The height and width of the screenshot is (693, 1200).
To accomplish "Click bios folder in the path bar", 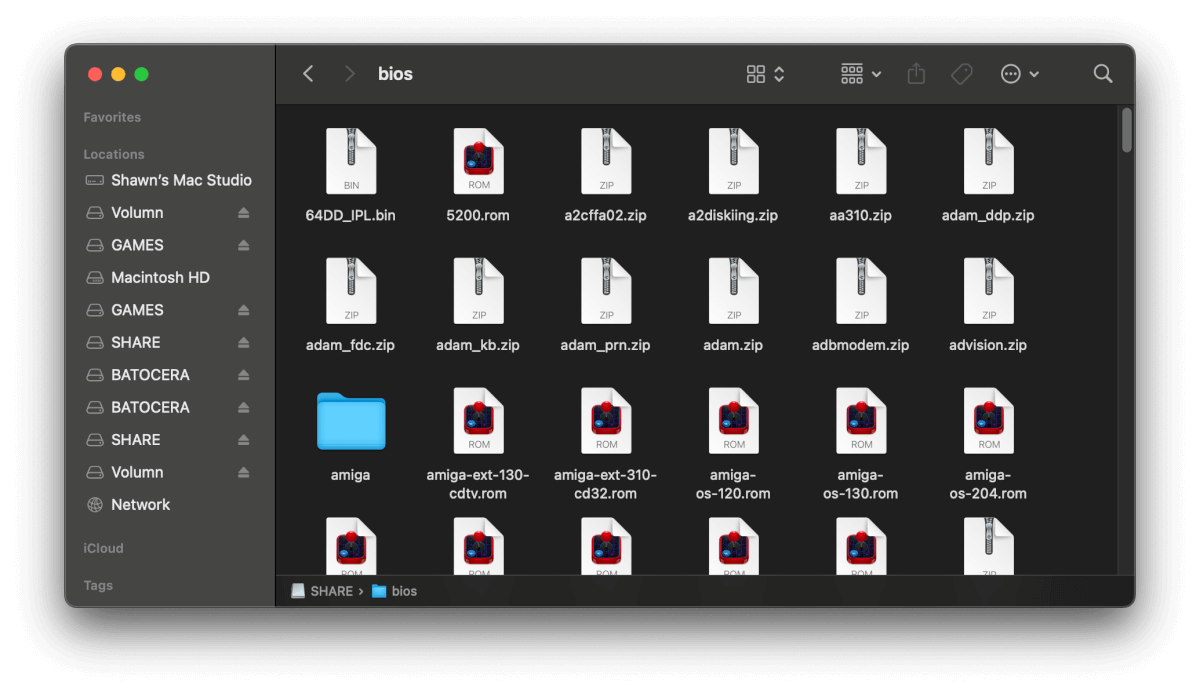I will pyautogui.click(x=403, y=591).
